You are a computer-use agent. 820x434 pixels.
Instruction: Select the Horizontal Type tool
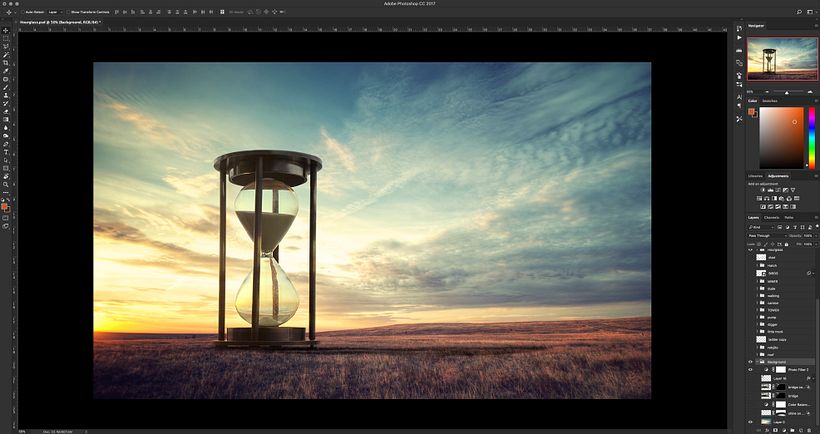(x=6, y=152)
